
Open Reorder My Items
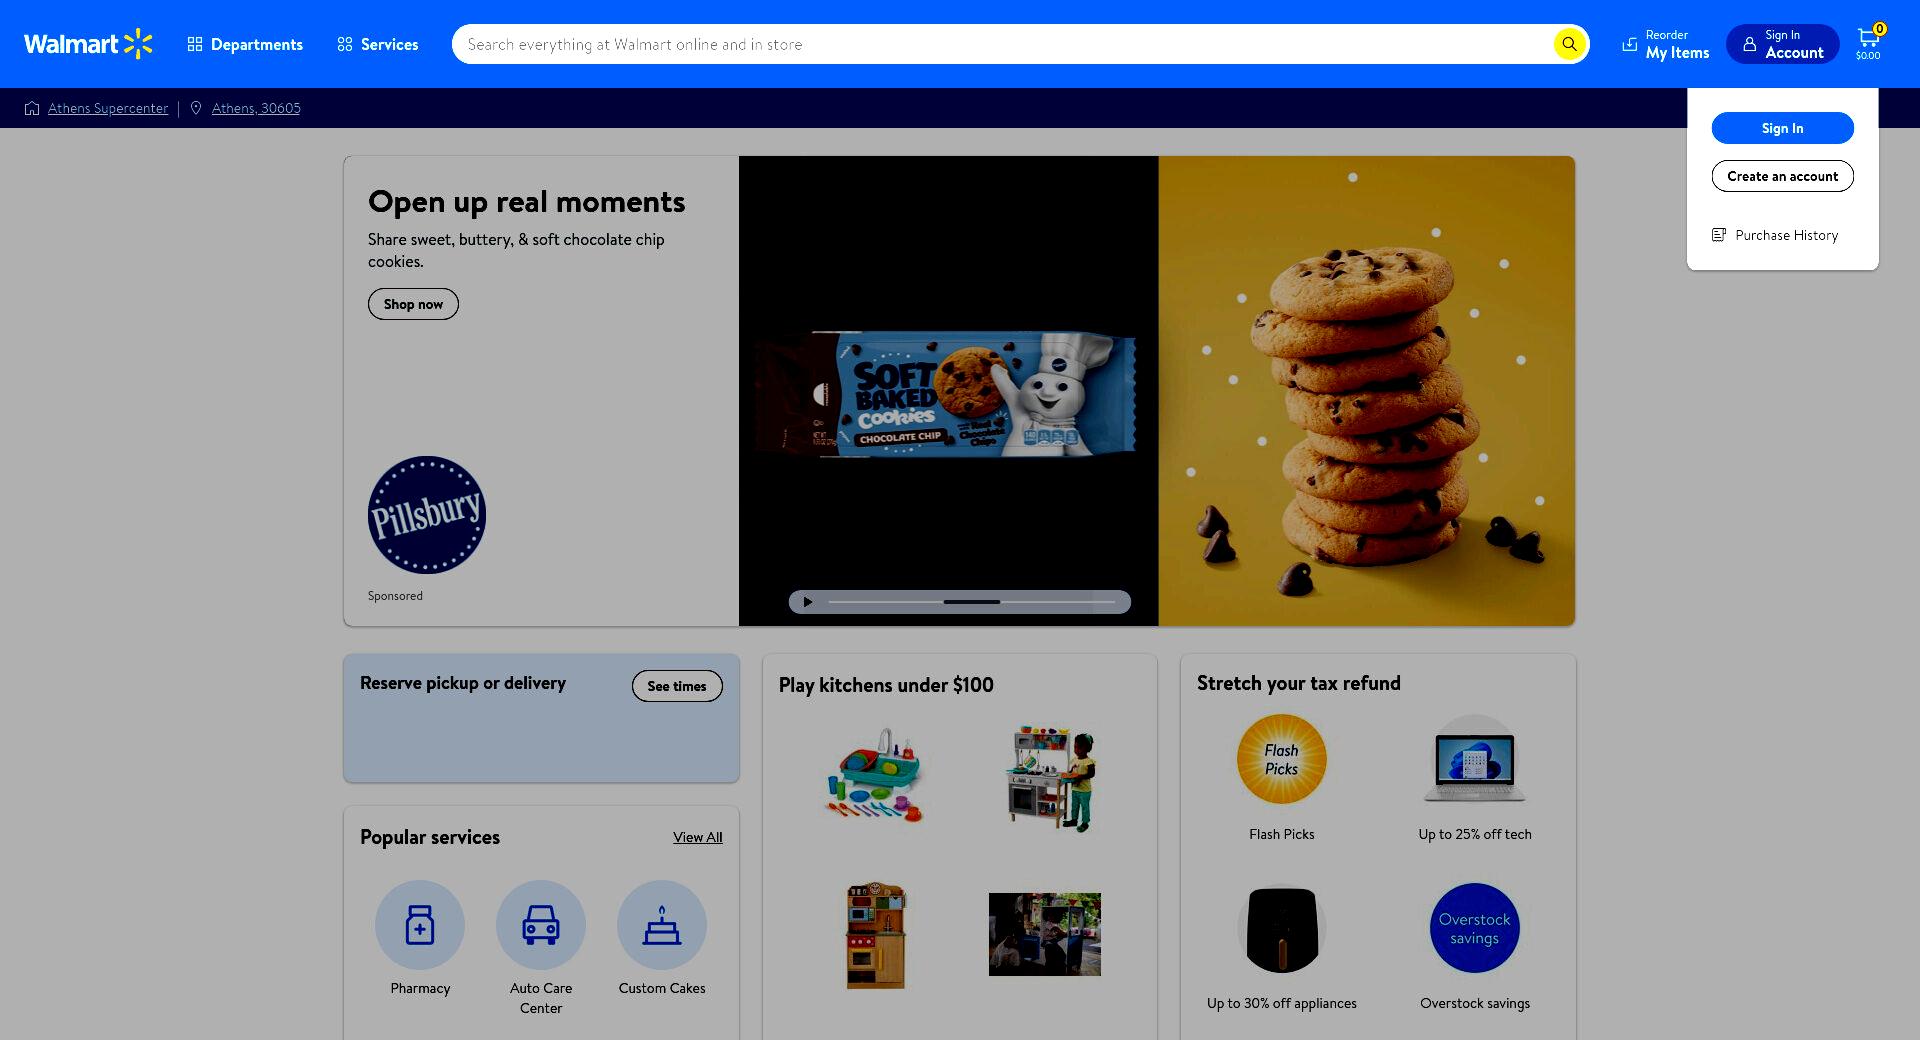point(1665,44)
